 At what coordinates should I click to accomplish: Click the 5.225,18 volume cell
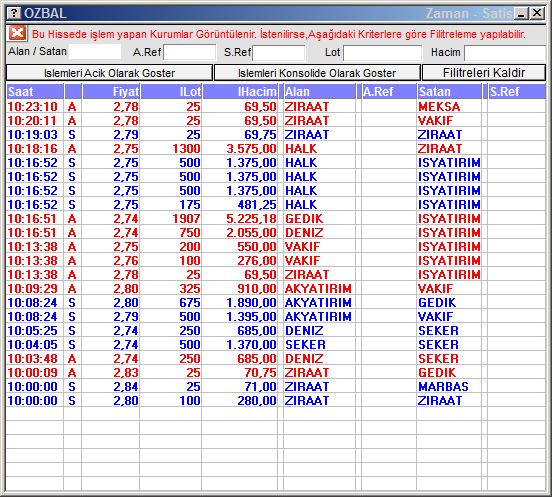point(251,219)
